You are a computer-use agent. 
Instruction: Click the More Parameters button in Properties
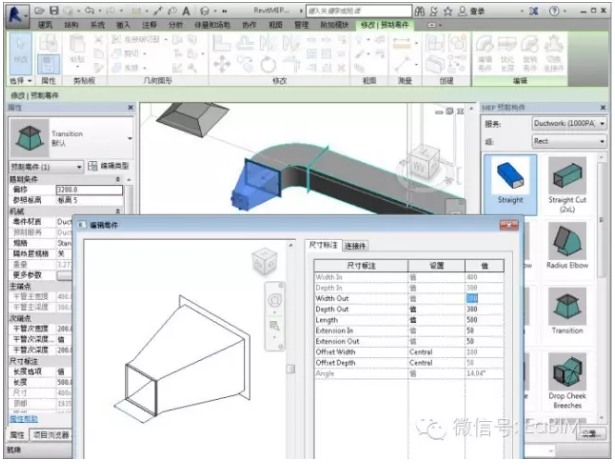click(64, 275)
